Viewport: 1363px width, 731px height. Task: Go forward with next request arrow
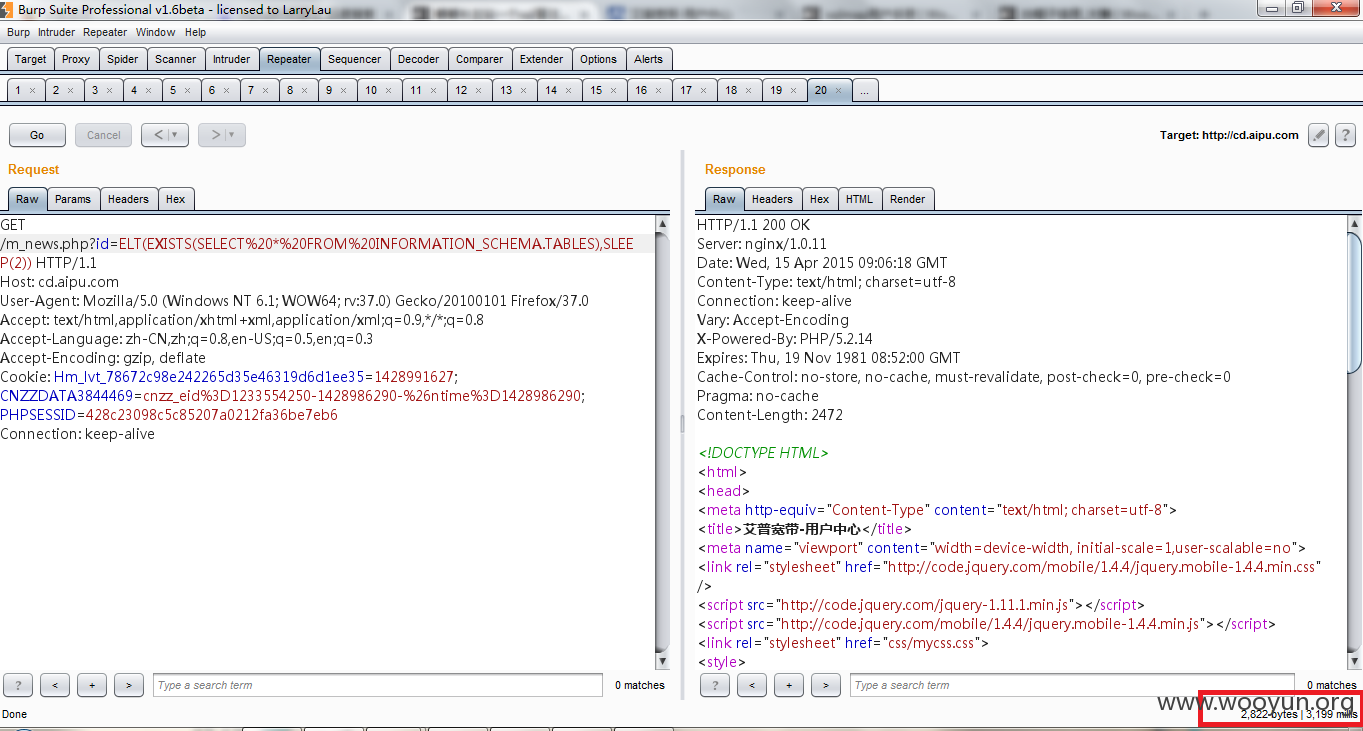click(x=213, y=135)
